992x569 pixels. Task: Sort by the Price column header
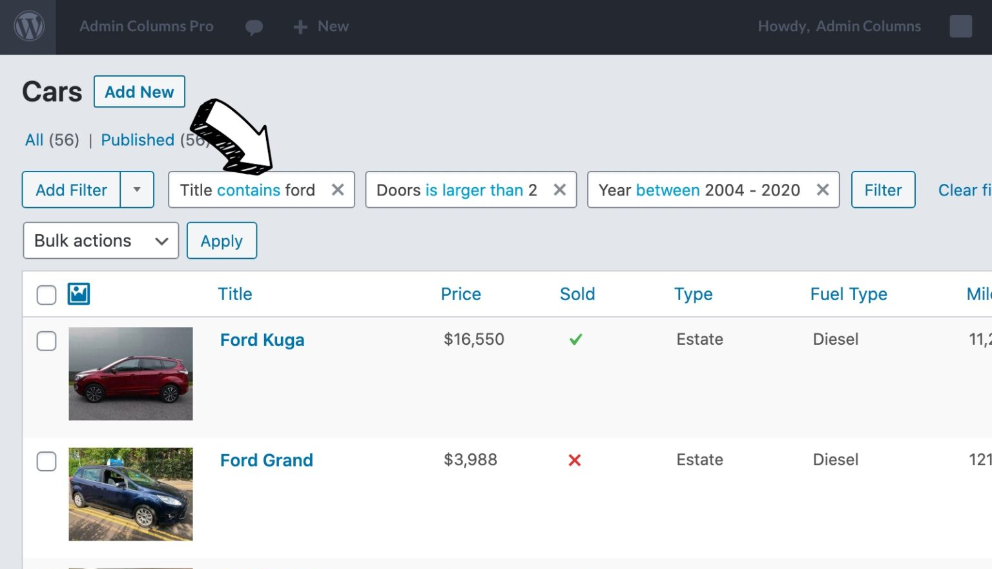(461, 294)
